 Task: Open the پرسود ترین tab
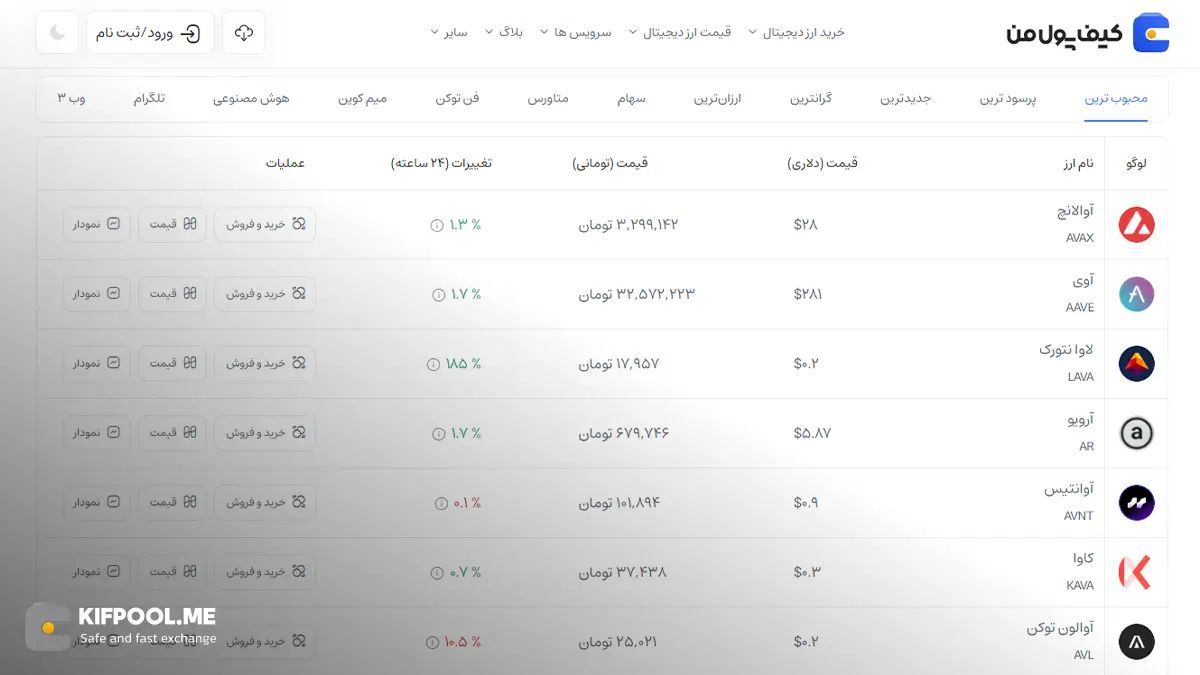pos(1008,99)
